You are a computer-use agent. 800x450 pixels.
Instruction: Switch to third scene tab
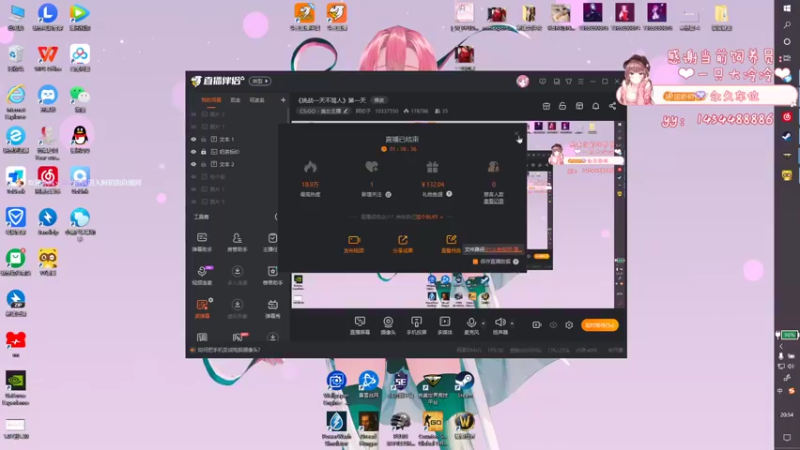pyautogui.click(x=257, y=100)
